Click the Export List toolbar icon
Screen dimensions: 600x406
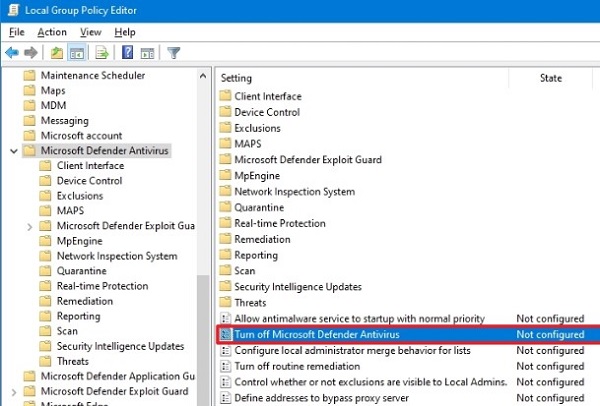pyautogui.click(x=102, y=53)
